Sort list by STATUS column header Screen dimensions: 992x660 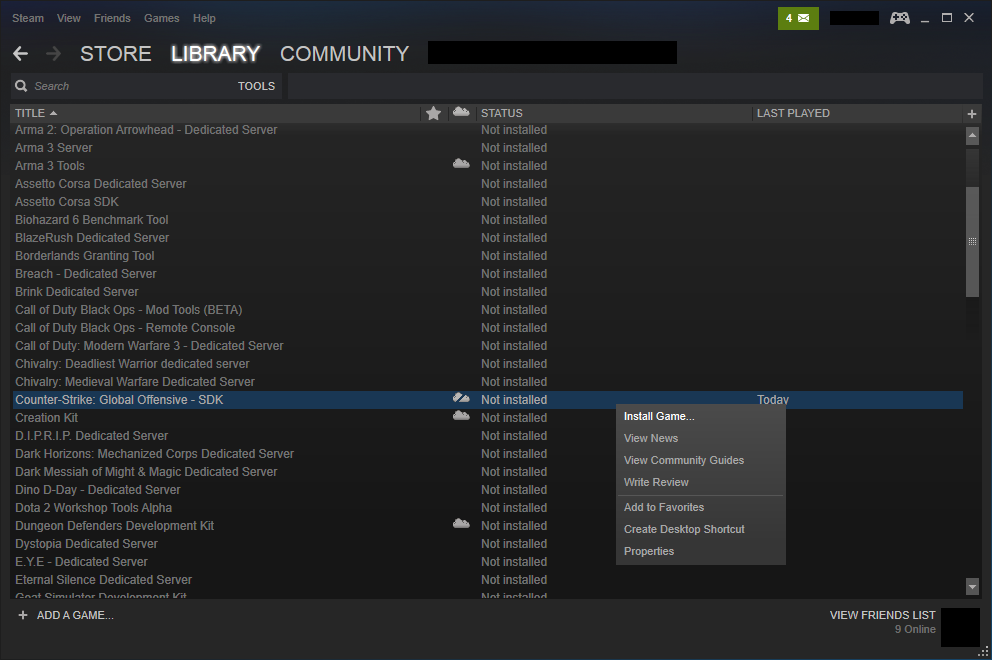pos(502,113)
